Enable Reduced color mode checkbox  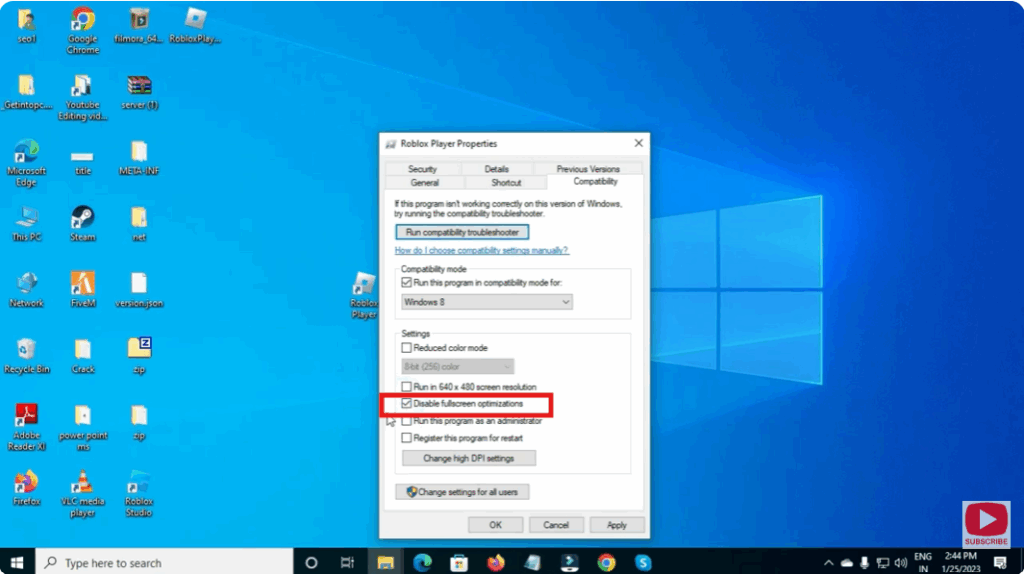pyautogui.click(x=406, y=348)
